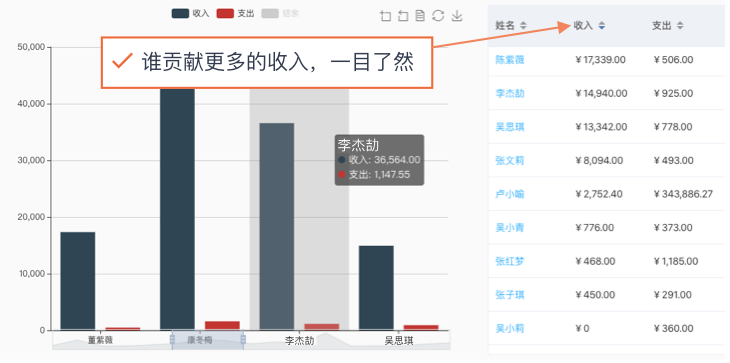Click the ¥17,339.00 income cell

point(601,60)
